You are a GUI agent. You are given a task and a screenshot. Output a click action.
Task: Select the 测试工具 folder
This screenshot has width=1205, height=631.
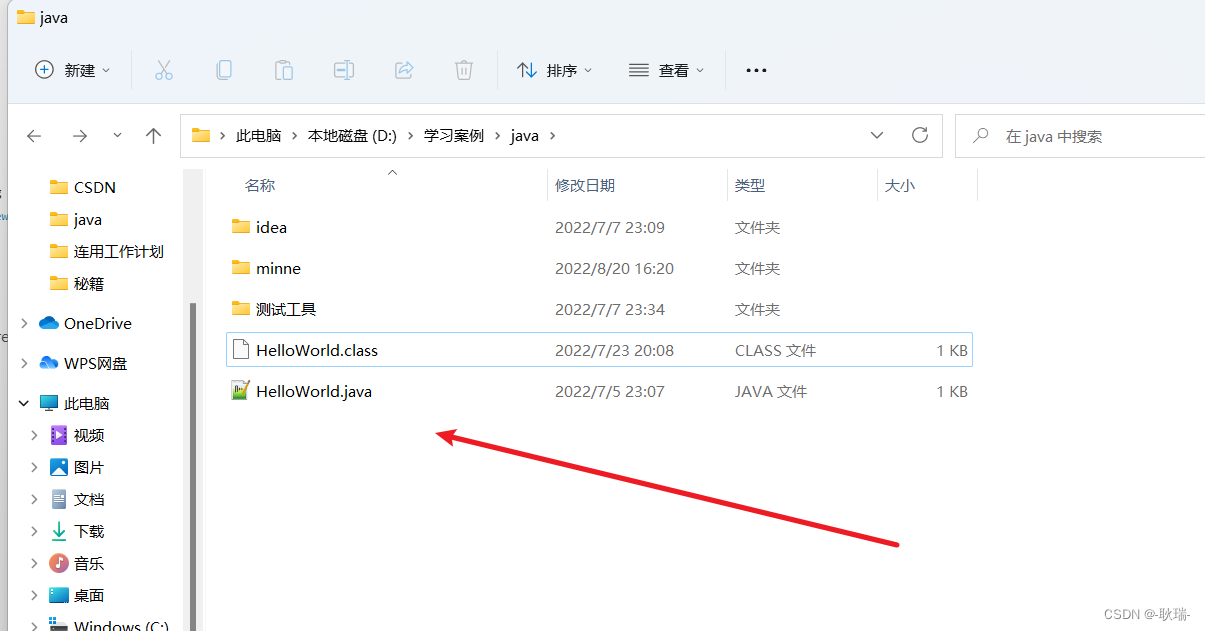[599, 309]
